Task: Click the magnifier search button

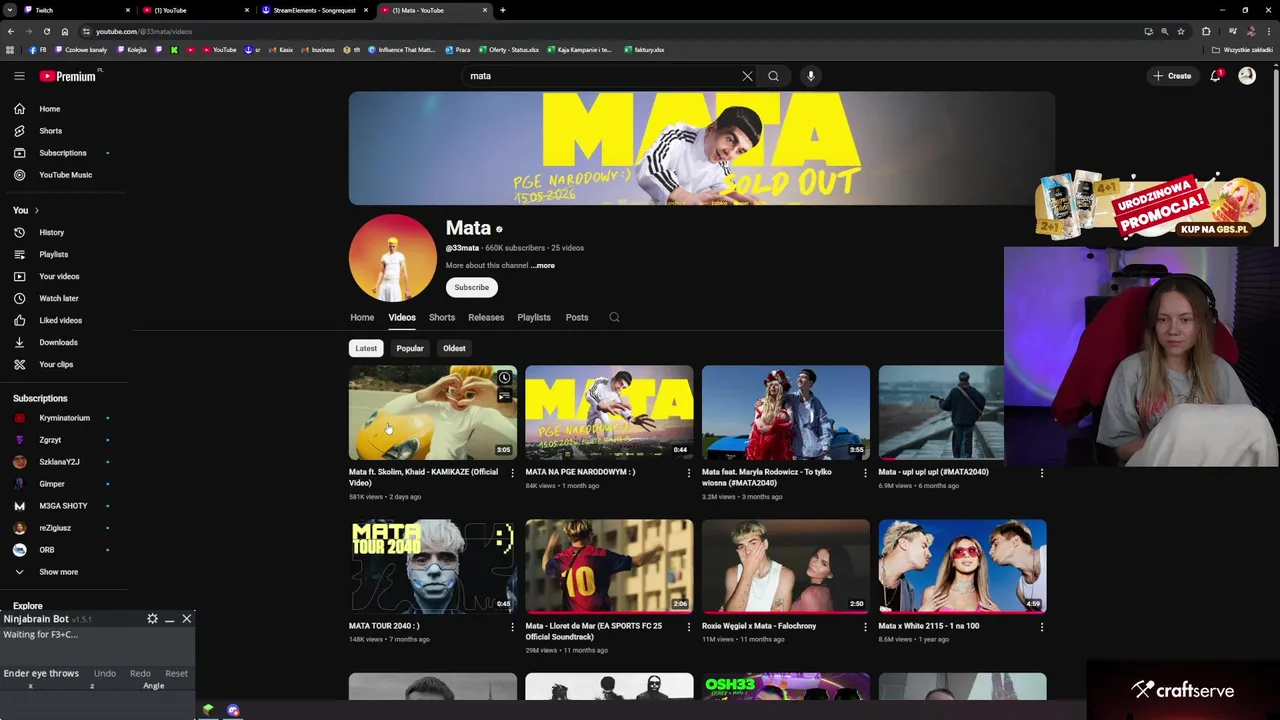Action: tap(773, 76)
